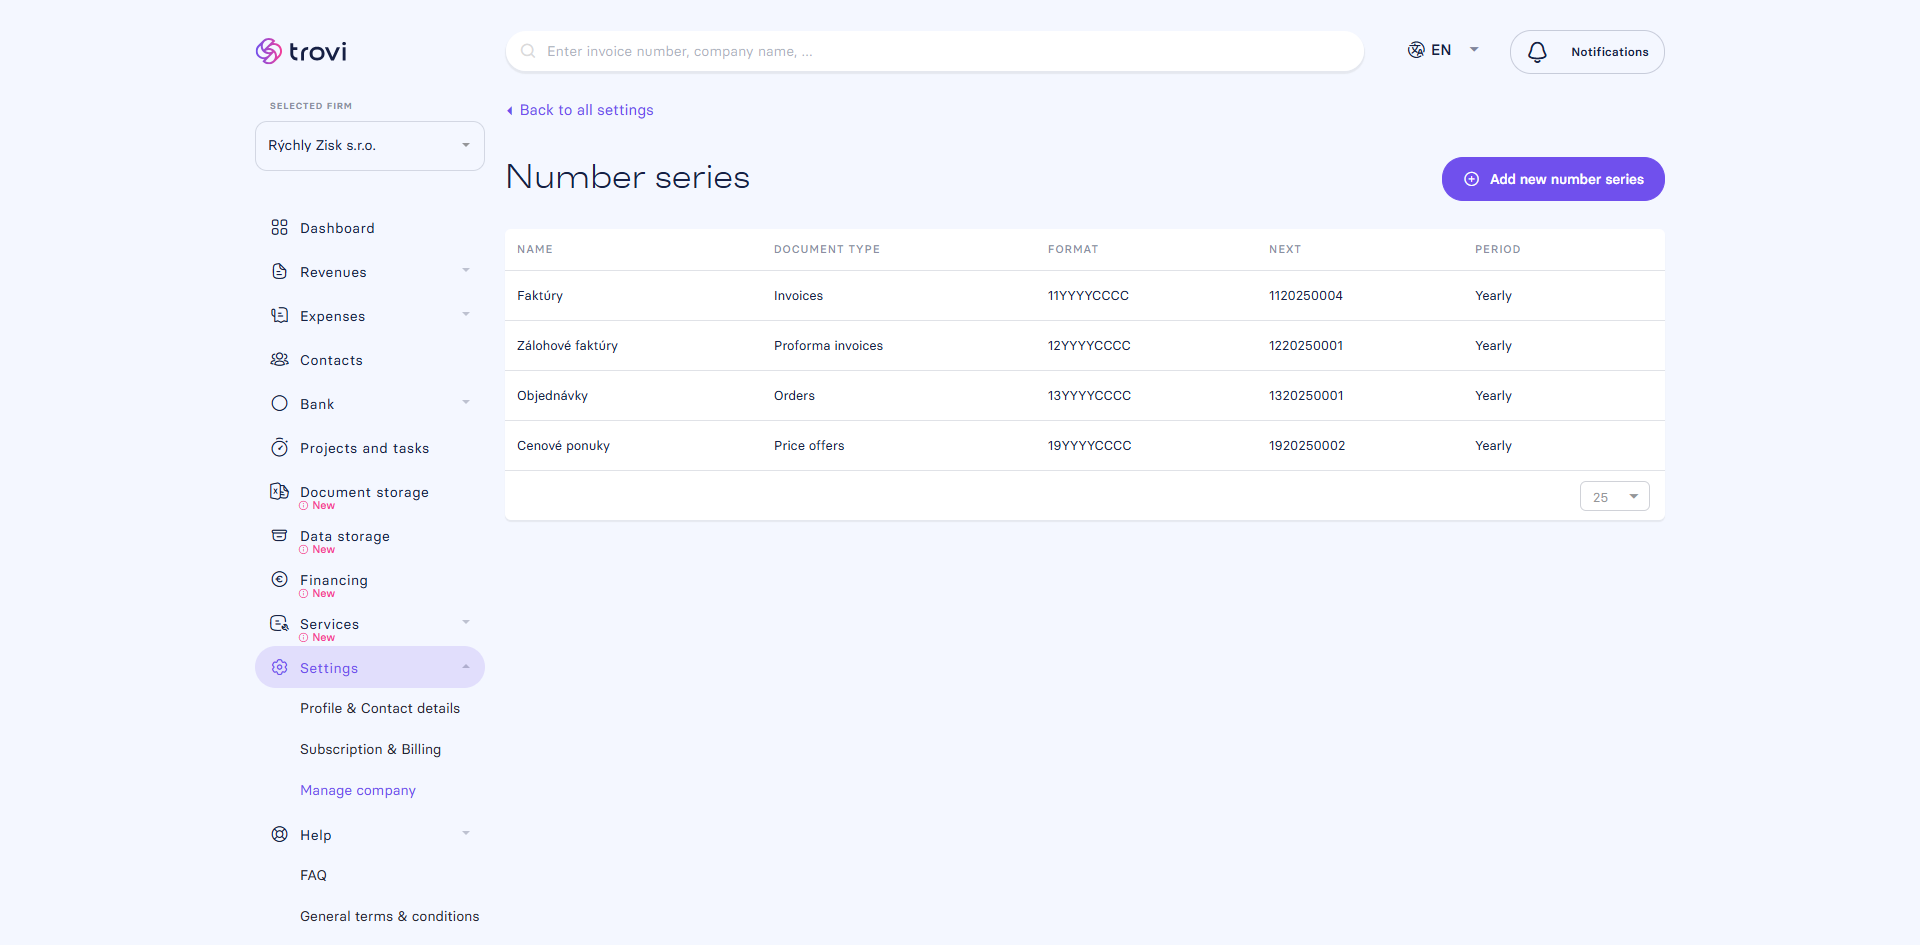The image size is (1920, 945).
Task: Click the notifications bell icon
Action: [x=1537, y=52]
